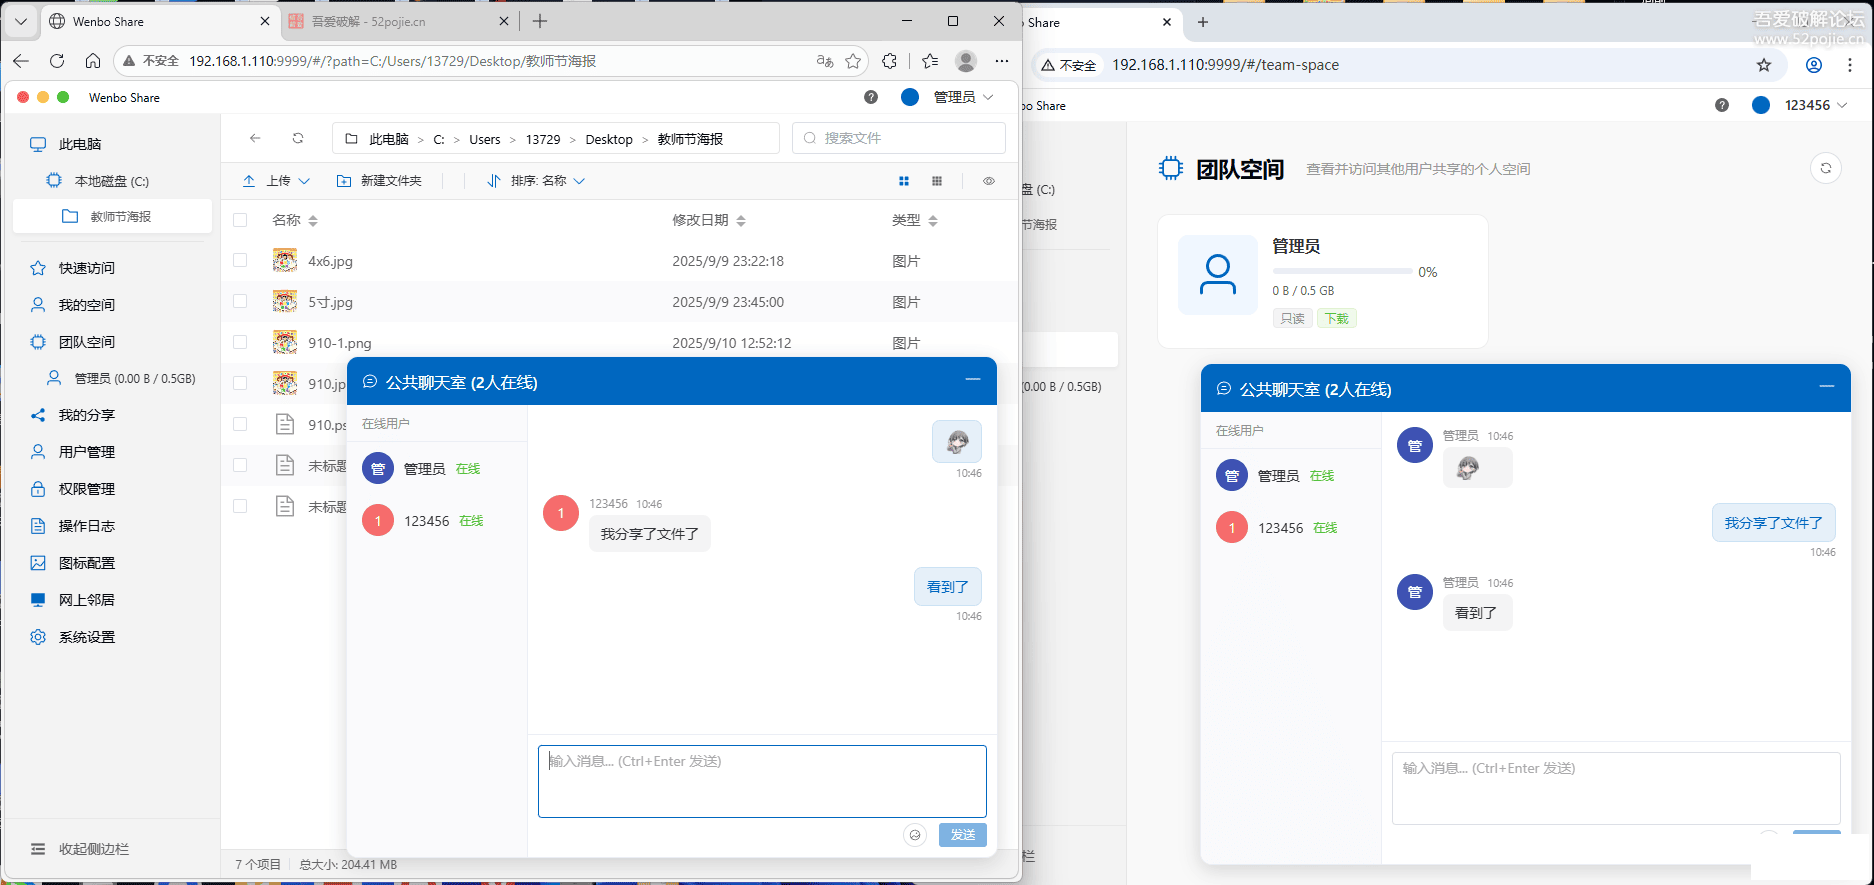Click the send button in chat

(962, 835)
